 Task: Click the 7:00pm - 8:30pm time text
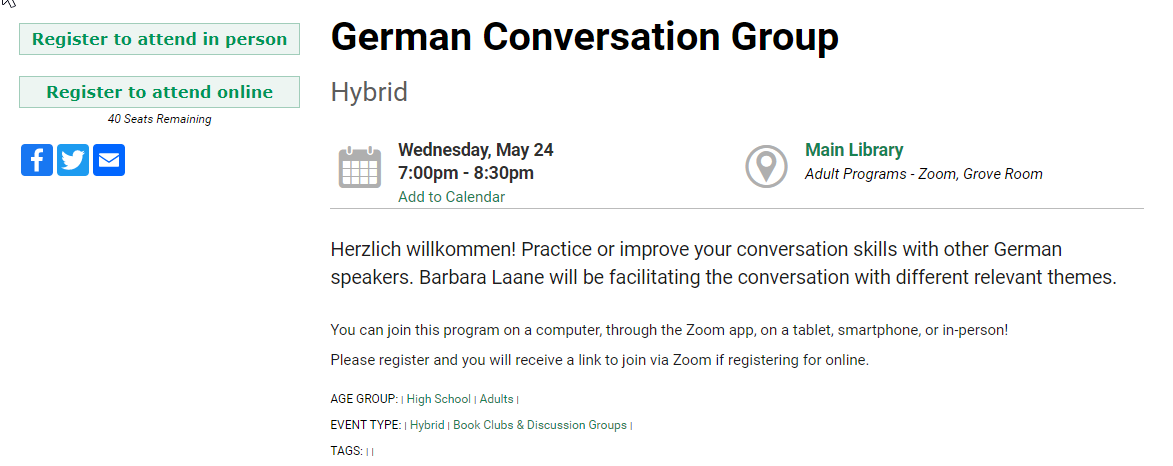pos(466,174)
